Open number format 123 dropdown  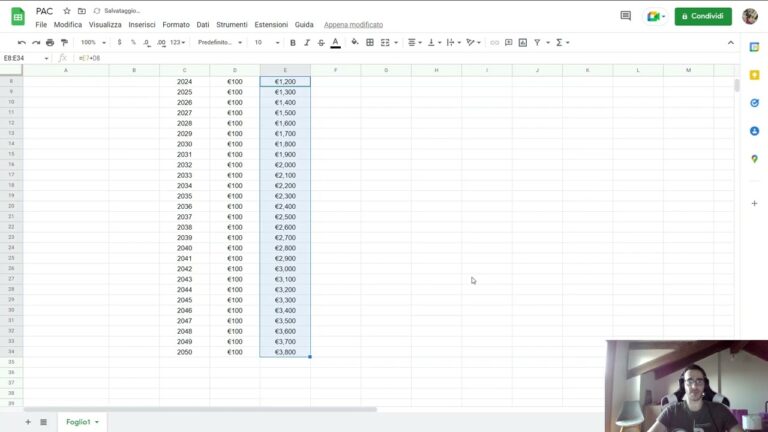pyautogui.click(x=177, y=43)
